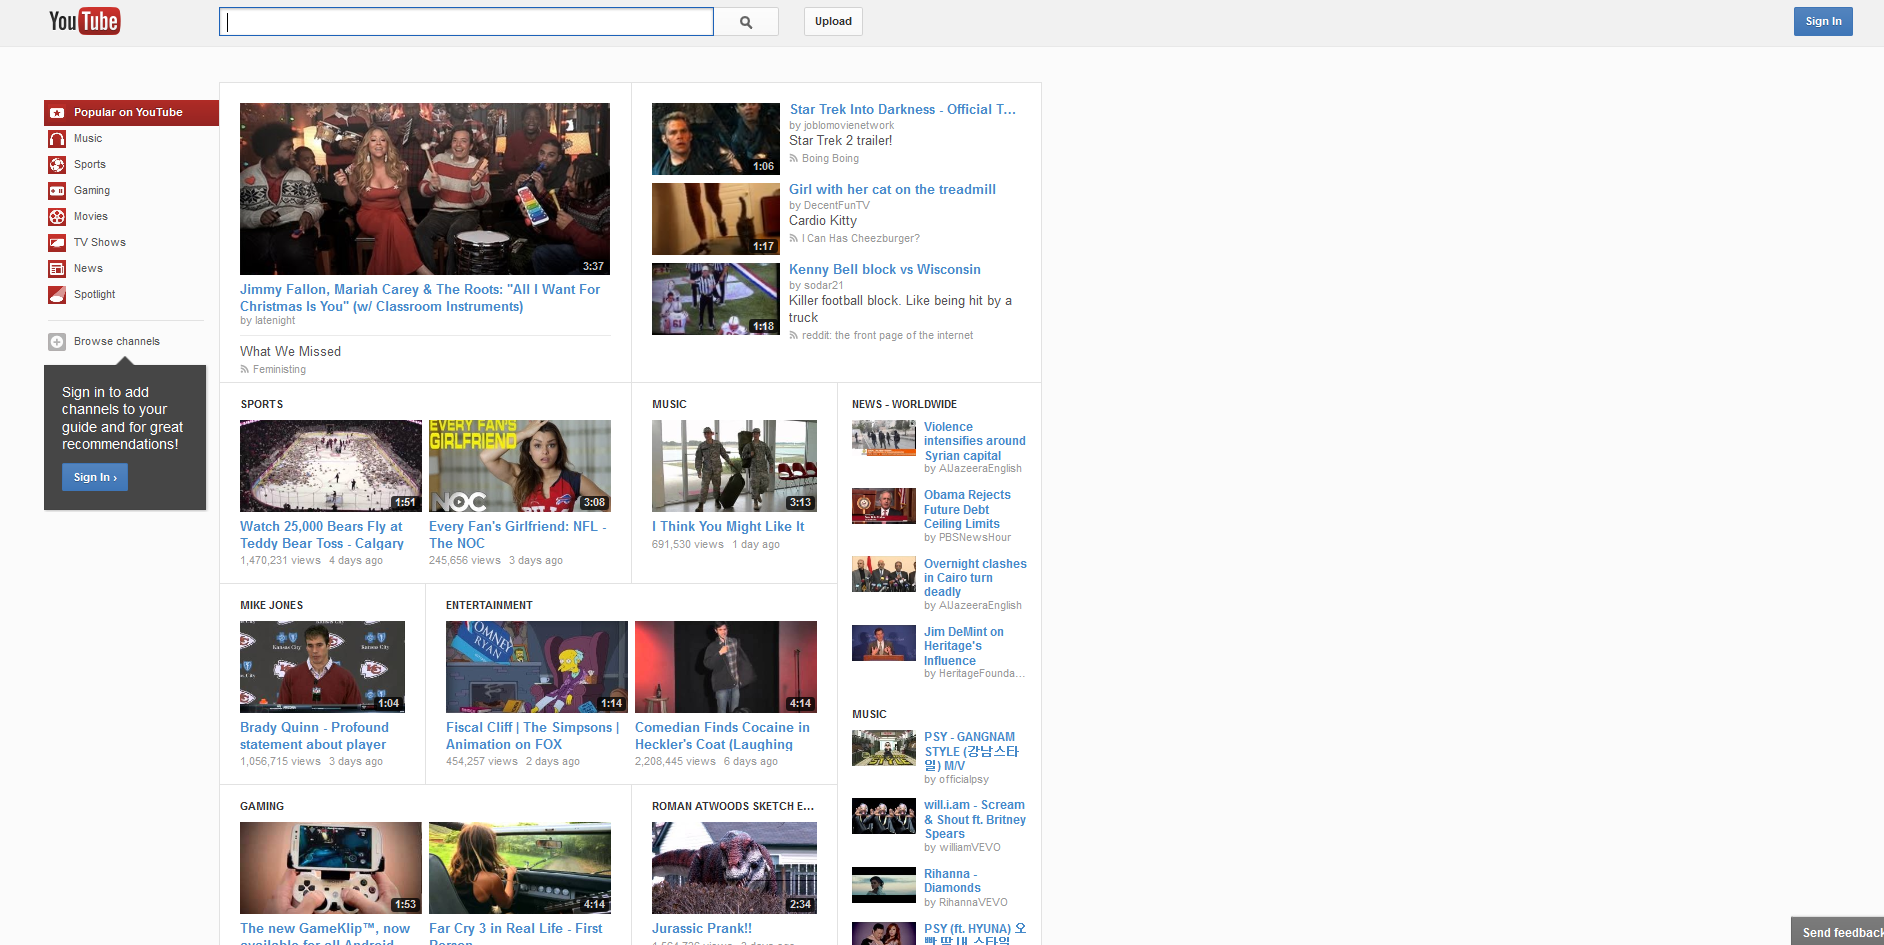Open Far Cry 3 in Real Life thumbnail
This screenshot has height=945, width=1884.
pos(520,868)
